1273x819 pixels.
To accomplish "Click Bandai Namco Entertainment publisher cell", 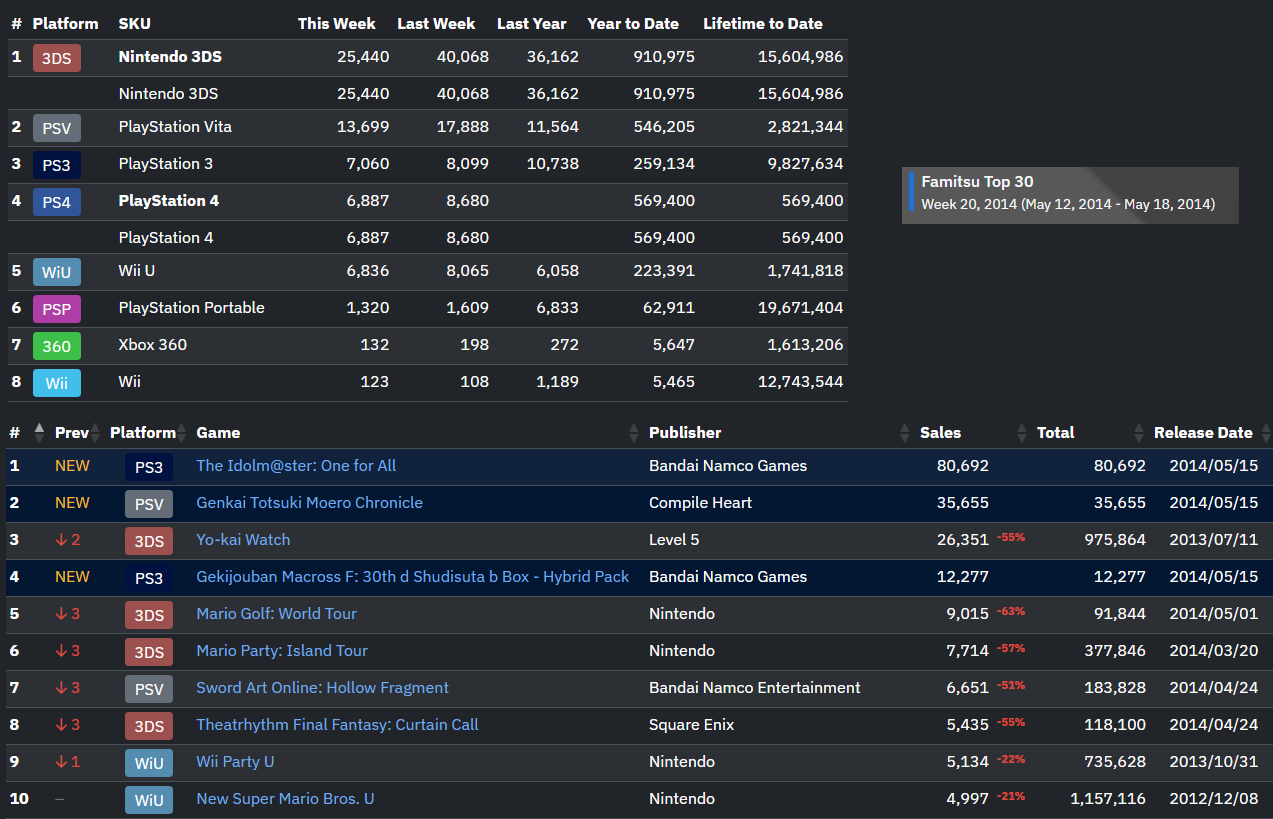I will point(755,688).
